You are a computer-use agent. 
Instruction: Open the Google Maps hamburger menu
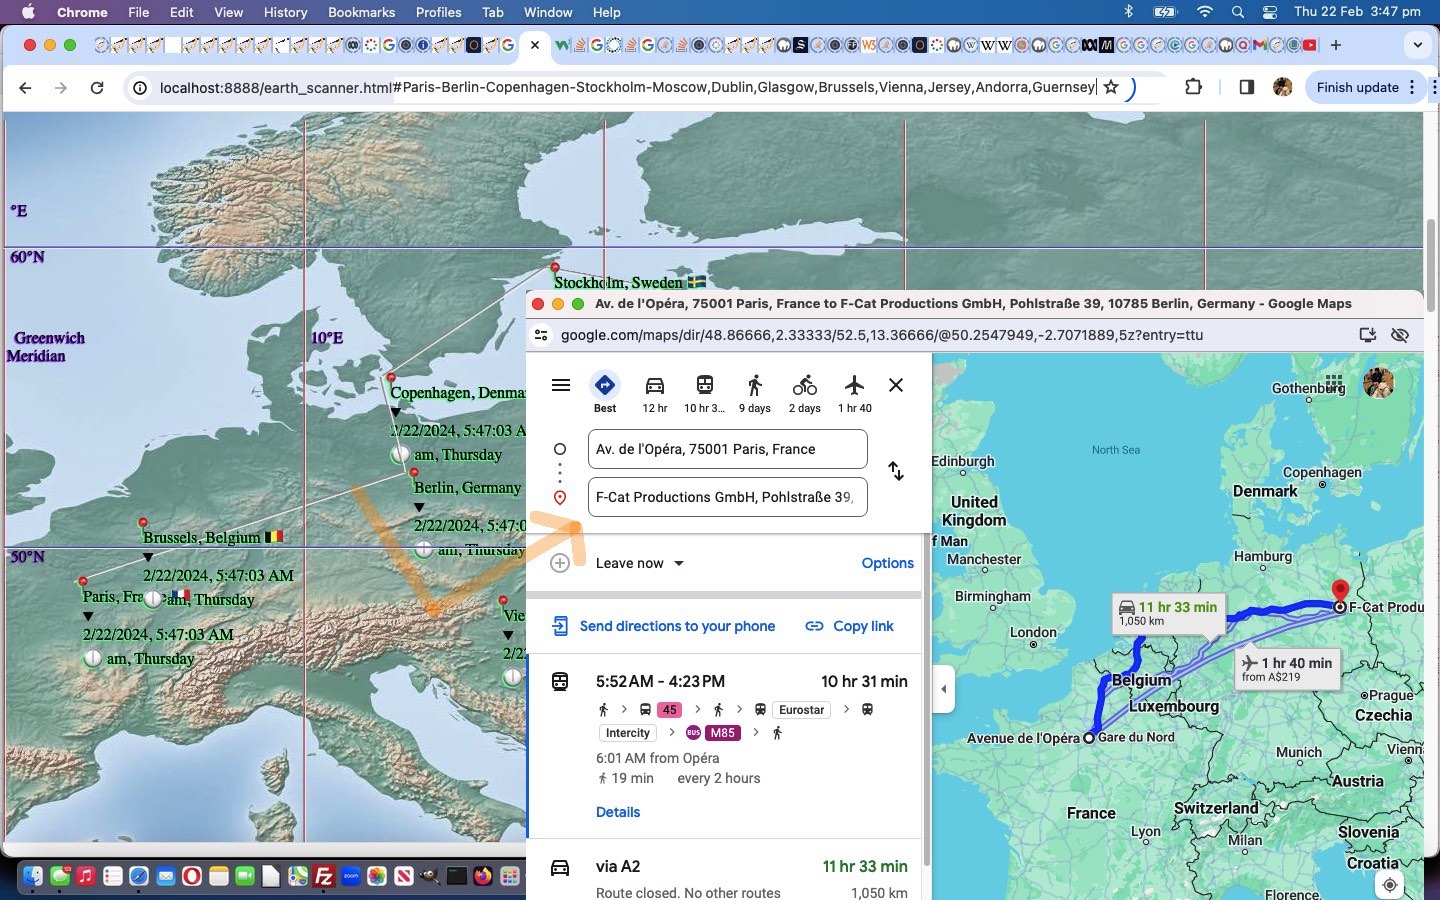[561, 385]
